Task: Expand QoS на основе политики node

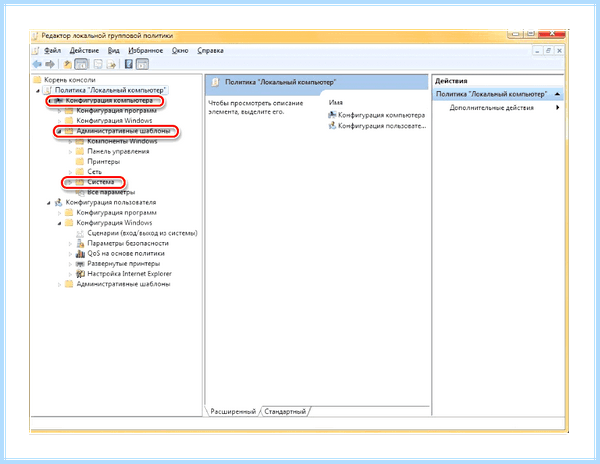Action: (70, 254)
